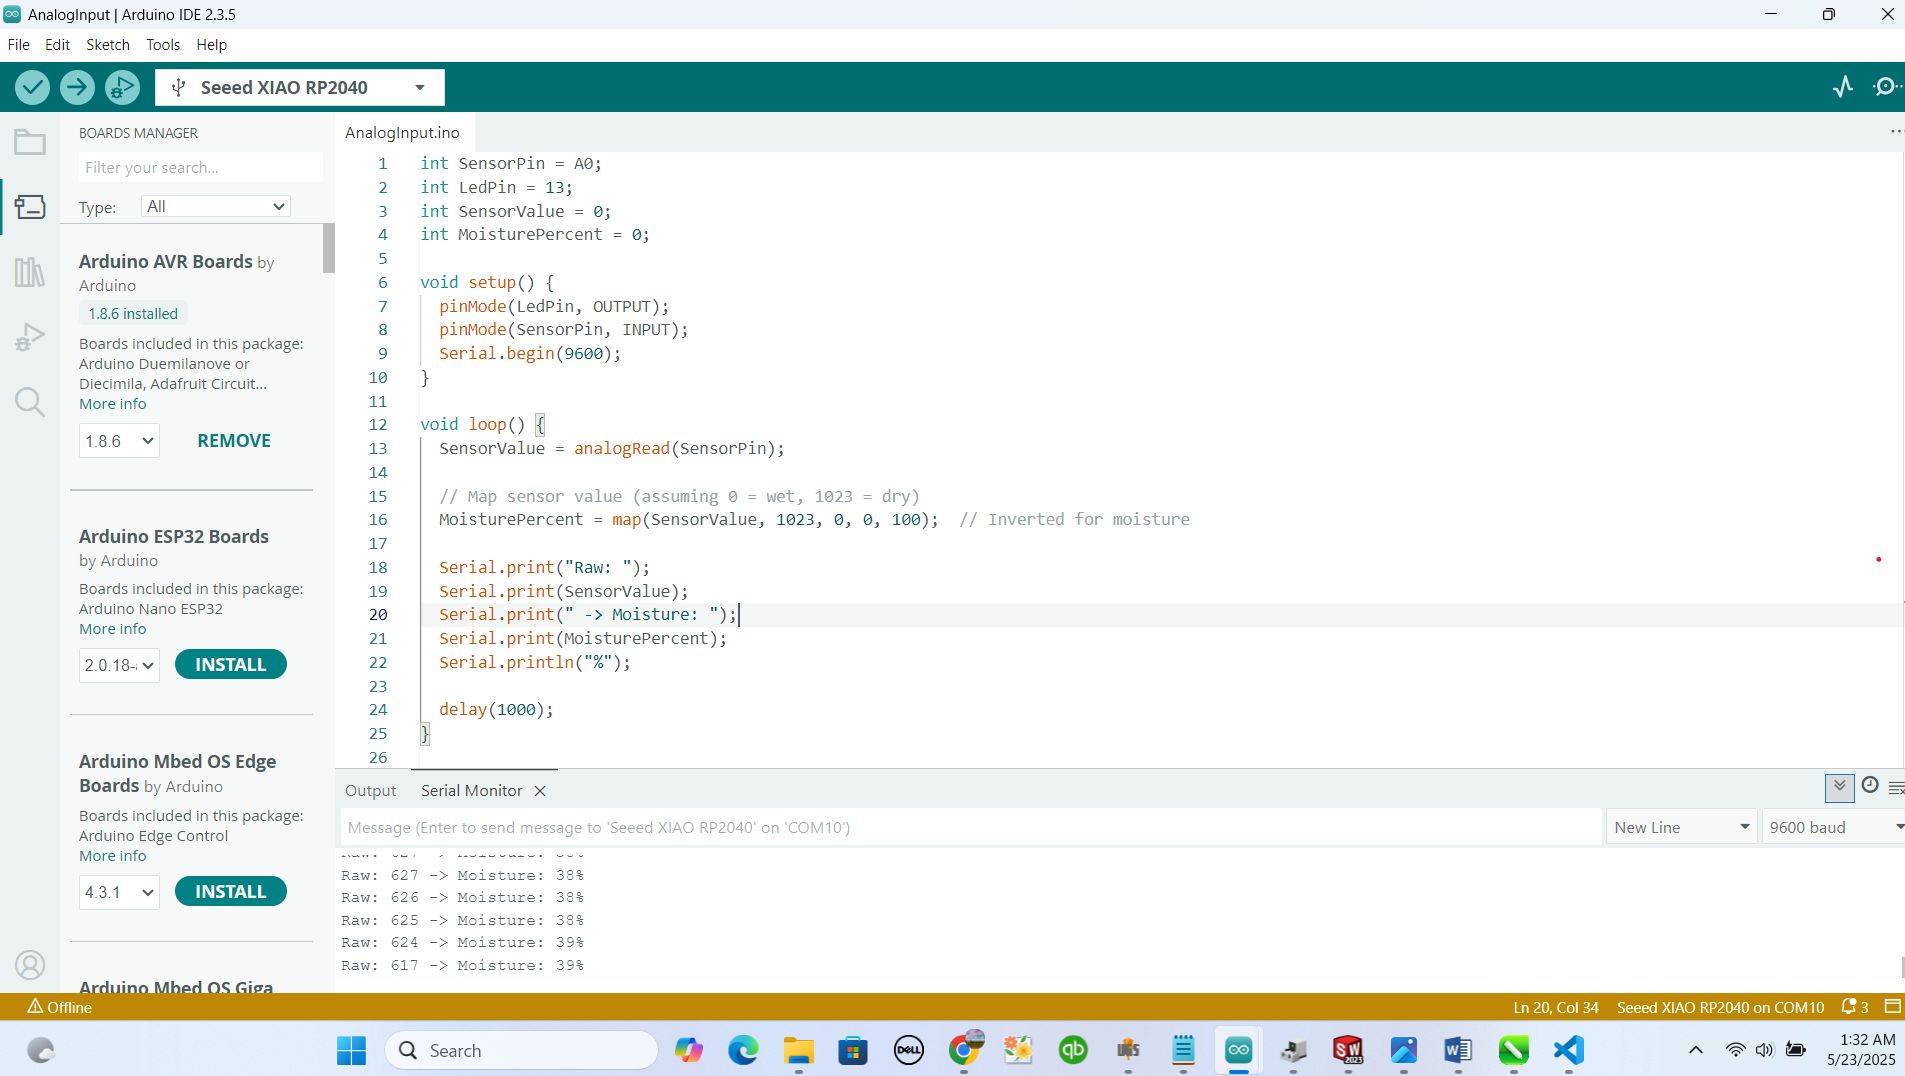Open Arduino ESP32 Boards version dropdown

coord(119,665)
